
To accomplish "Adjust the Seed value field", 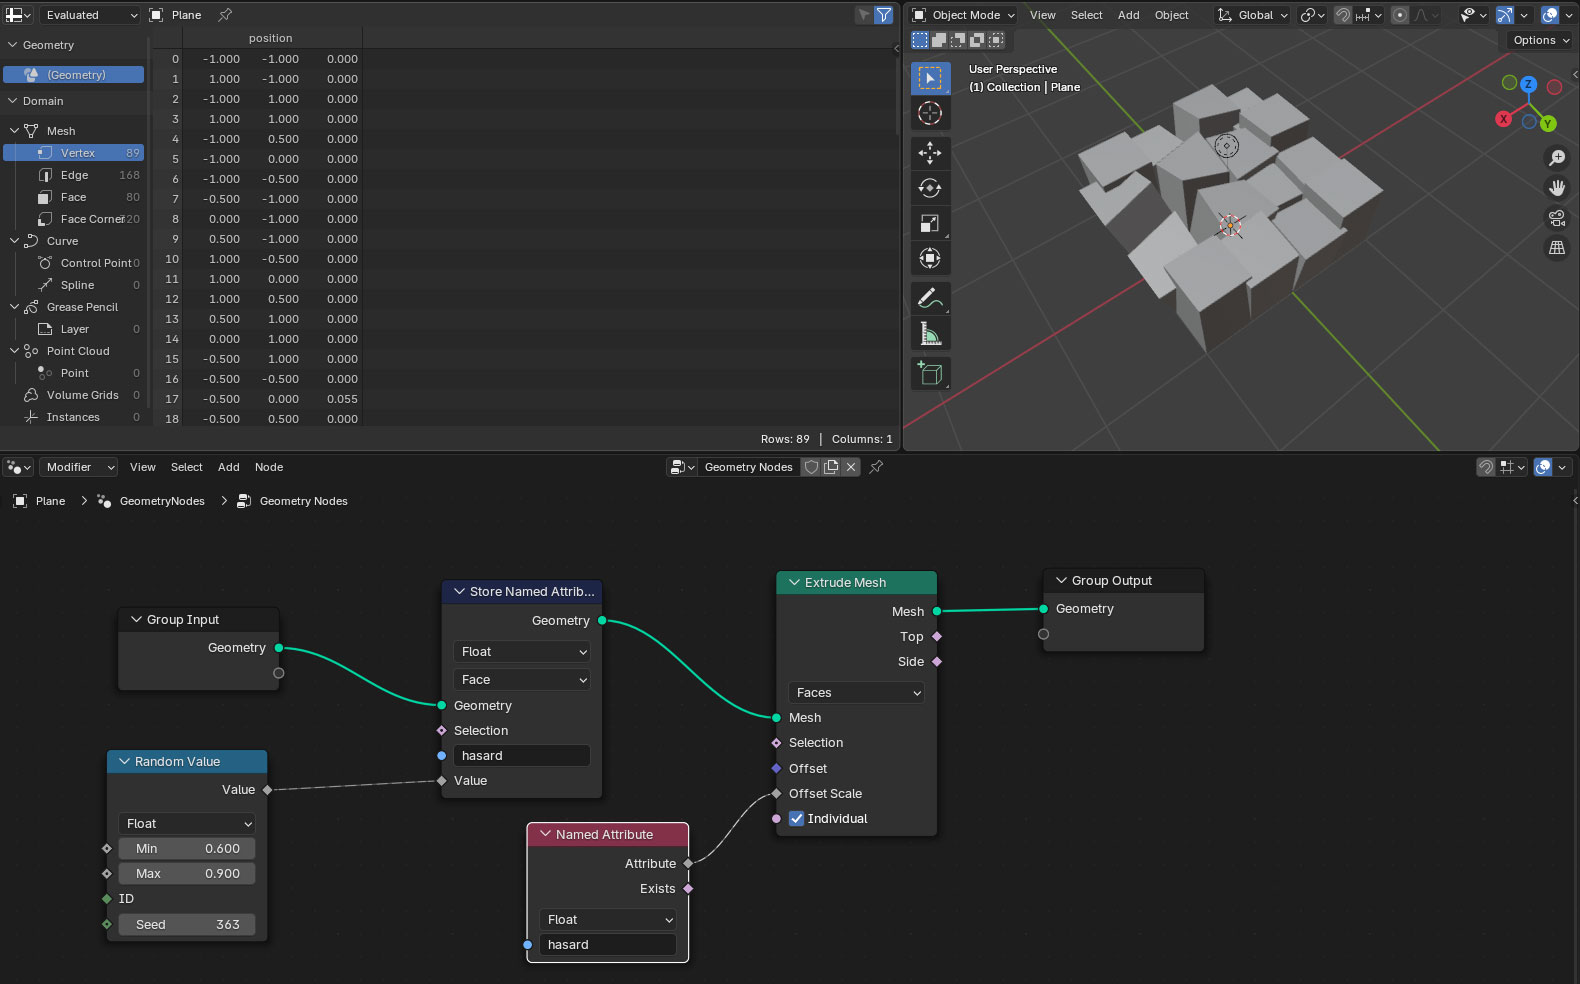I will [187, 925].
